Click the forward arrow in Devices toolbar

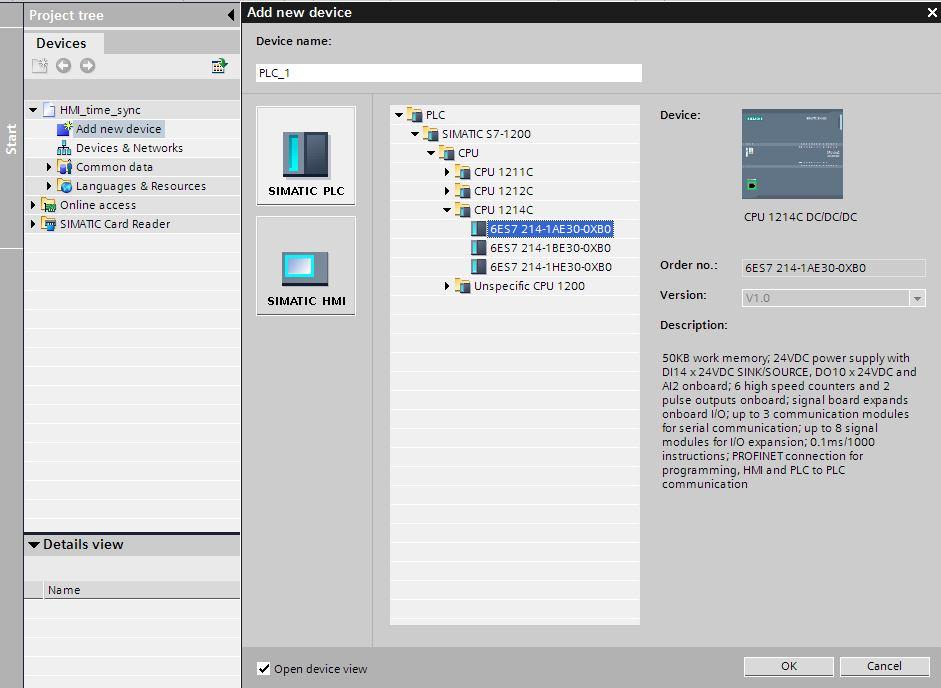tap(88, 65)
